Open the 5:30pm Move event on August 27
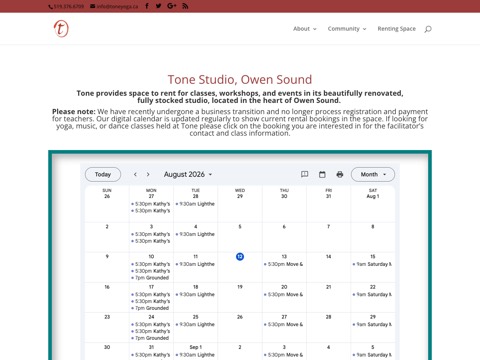480x360 pixels. pos(284,325)
